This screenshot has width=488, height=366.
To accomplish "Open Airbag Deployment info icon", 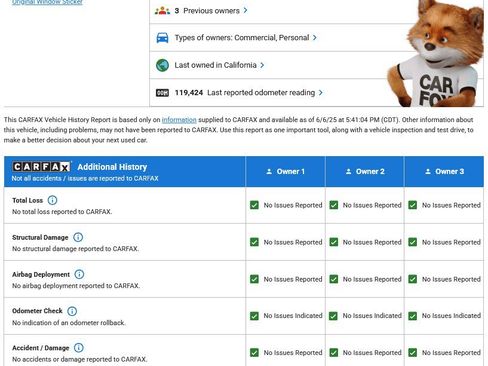I will pyautogui.click(x=79, y=274).
